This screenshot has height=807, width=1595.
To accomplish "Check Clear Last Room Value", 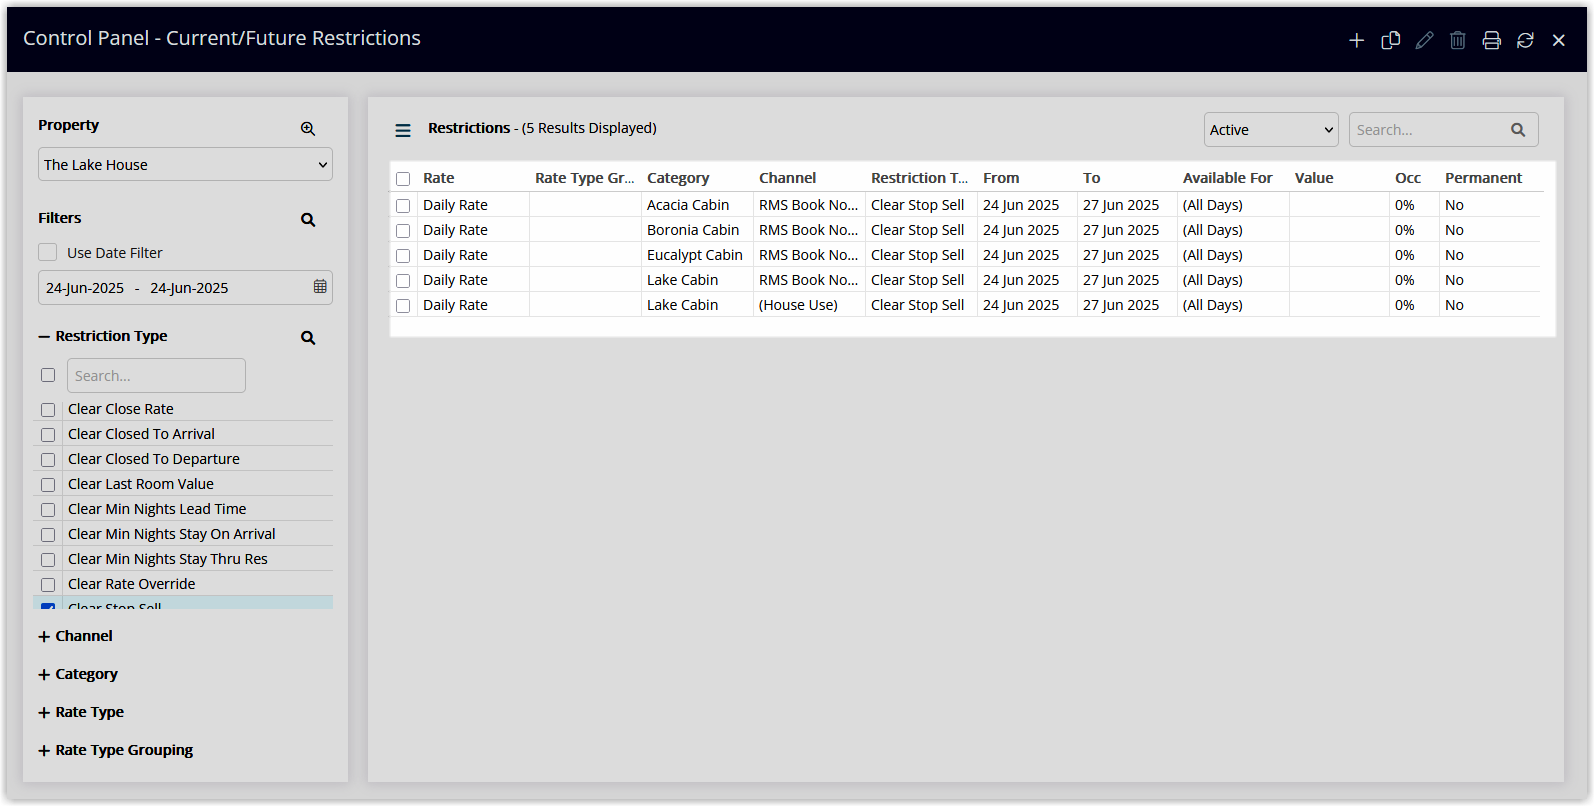I will click(48, 485).
